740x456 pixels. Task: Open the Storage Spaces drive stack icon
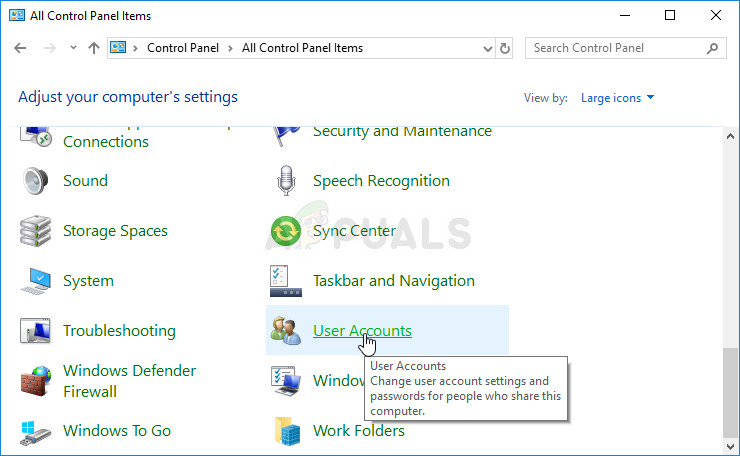coord(35,231)
